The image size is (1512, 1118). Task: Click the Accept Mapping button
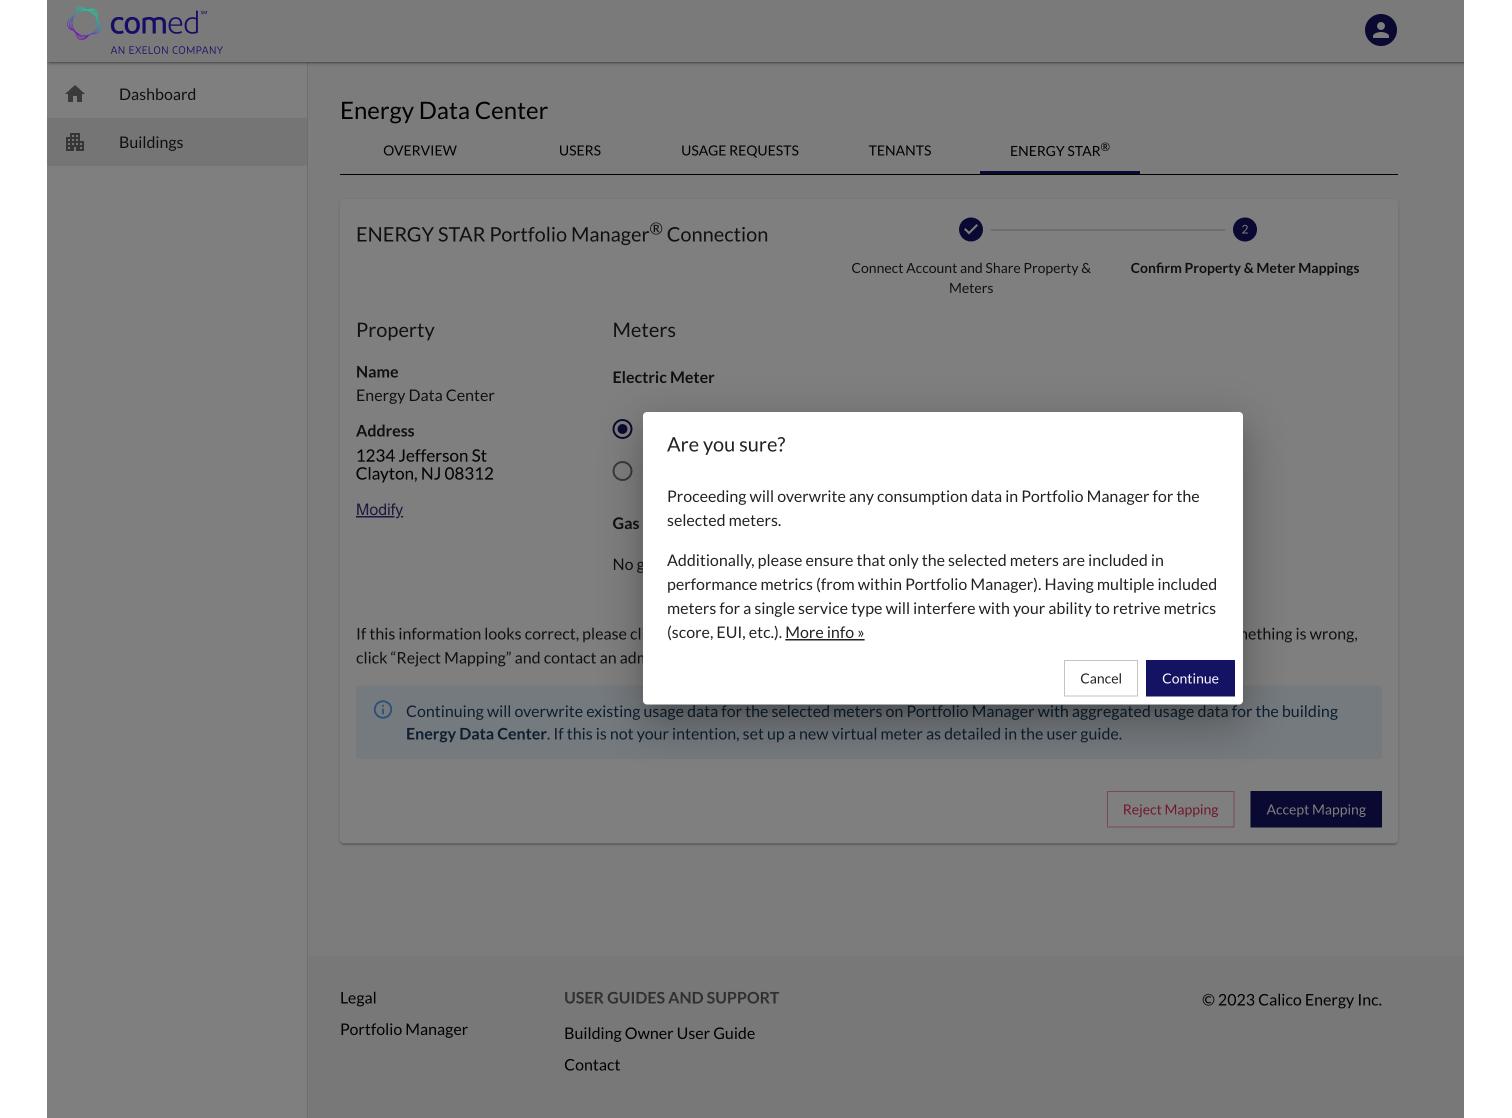point(1316,810)
